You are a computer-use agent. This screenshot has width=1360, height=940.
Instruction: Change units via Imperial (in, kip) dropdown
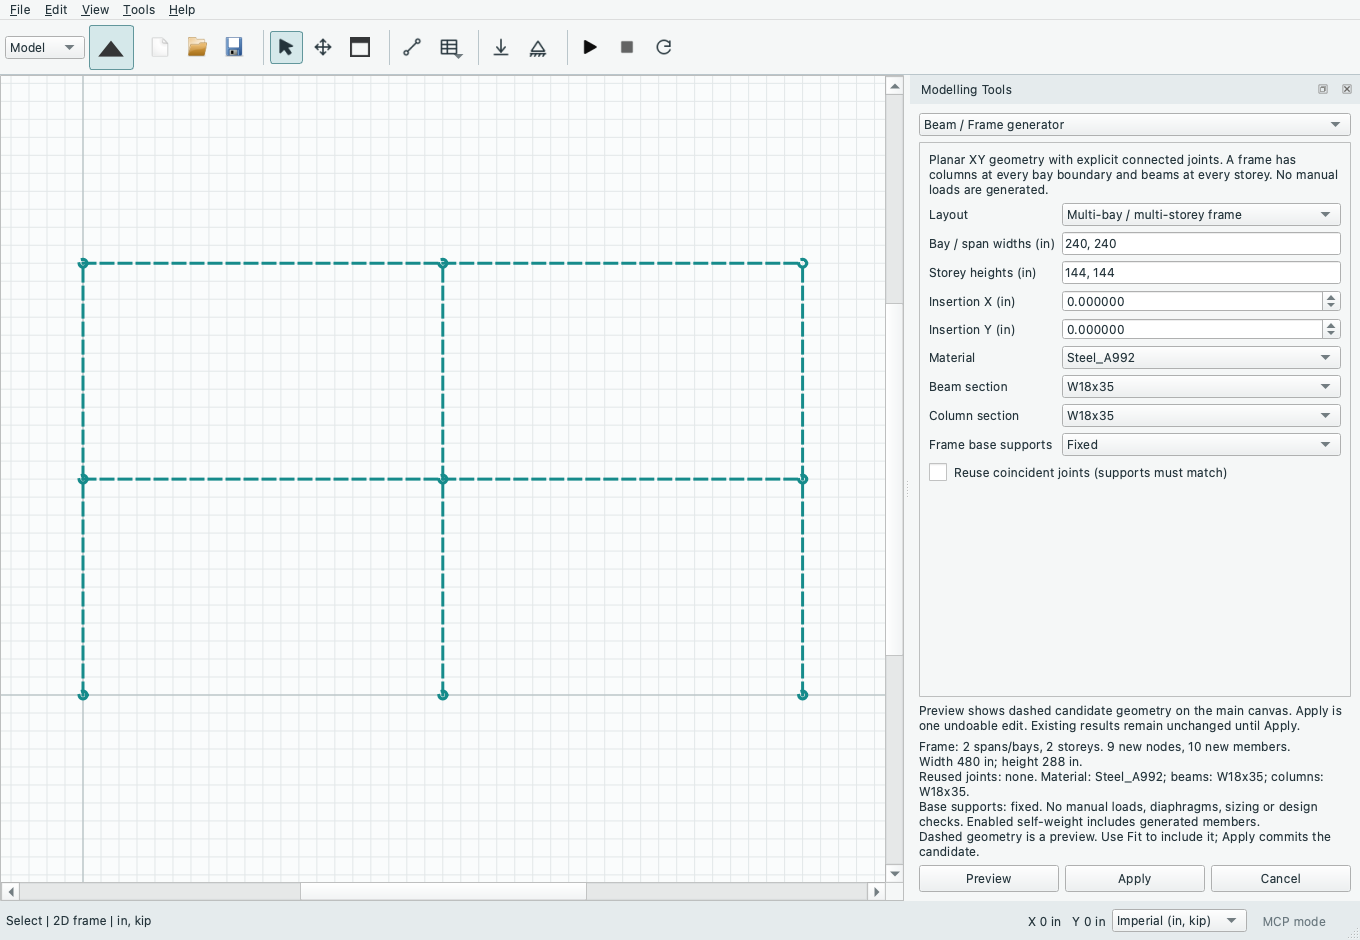pyautogui.click(x=1180, y=921)
